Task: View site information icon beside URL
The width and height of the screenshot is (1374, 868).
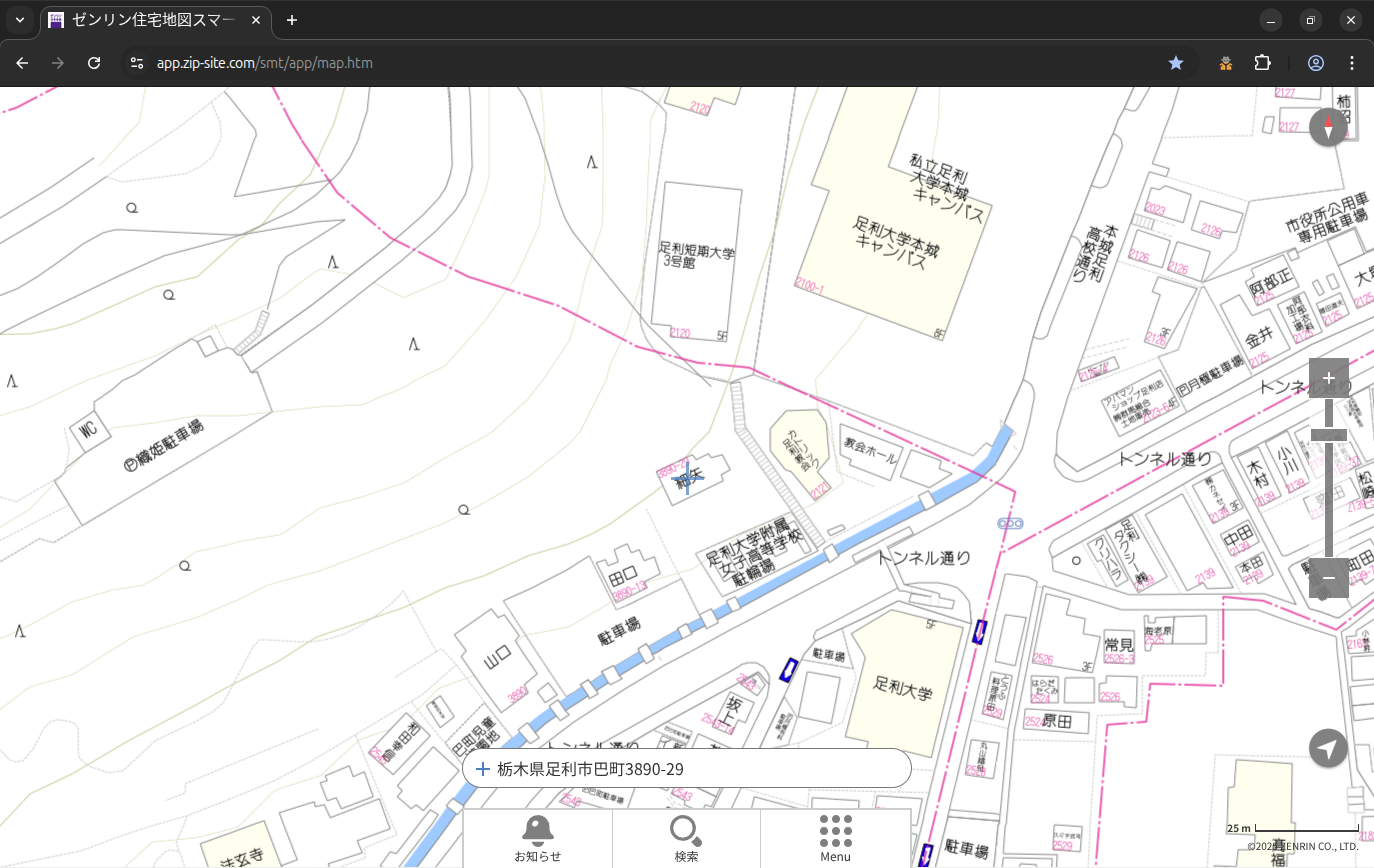Action: (137, 63)
